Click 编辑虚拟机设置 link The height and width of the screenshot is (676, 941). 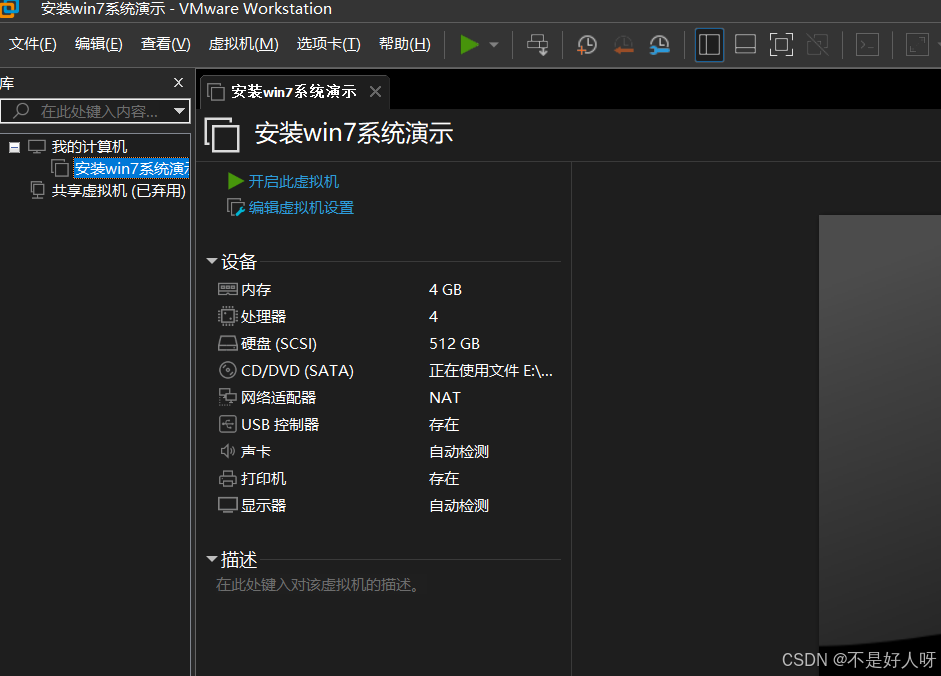pos(301,208)
